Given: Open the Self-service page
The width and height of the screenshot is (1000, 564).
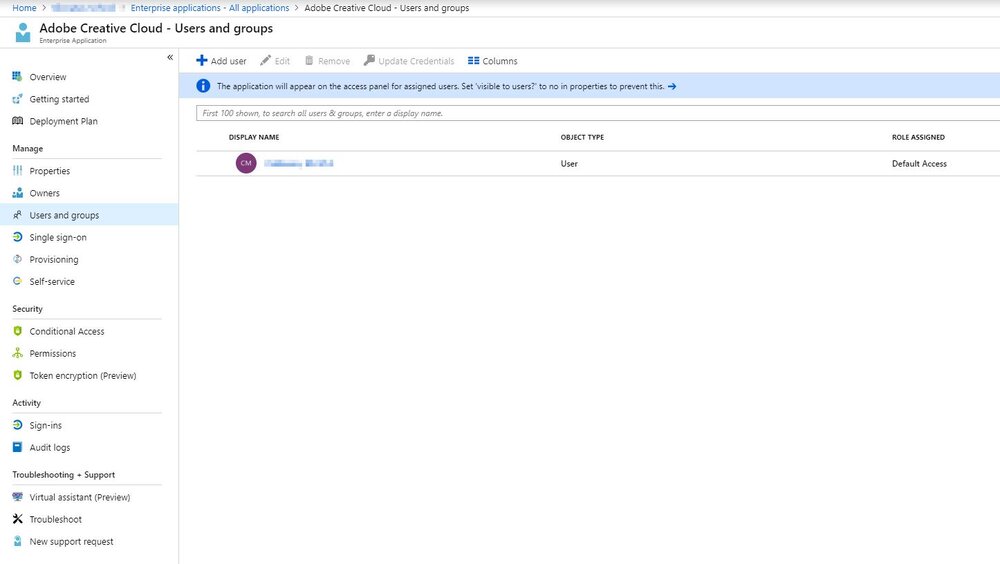Looking at the screenshot, I should coord(52,281).
